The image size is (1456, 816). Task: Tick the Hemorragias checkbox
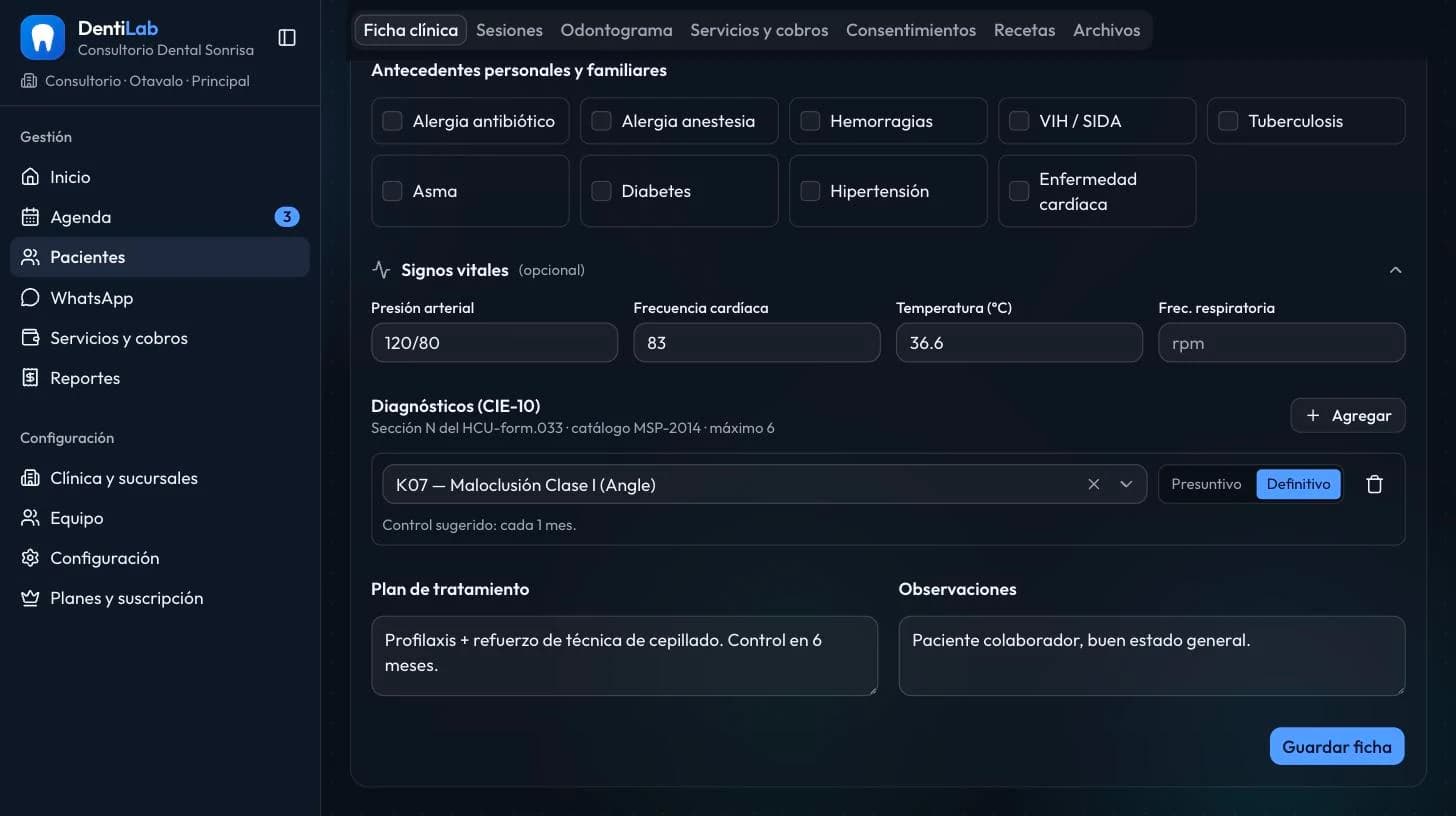tap(810, 121)
